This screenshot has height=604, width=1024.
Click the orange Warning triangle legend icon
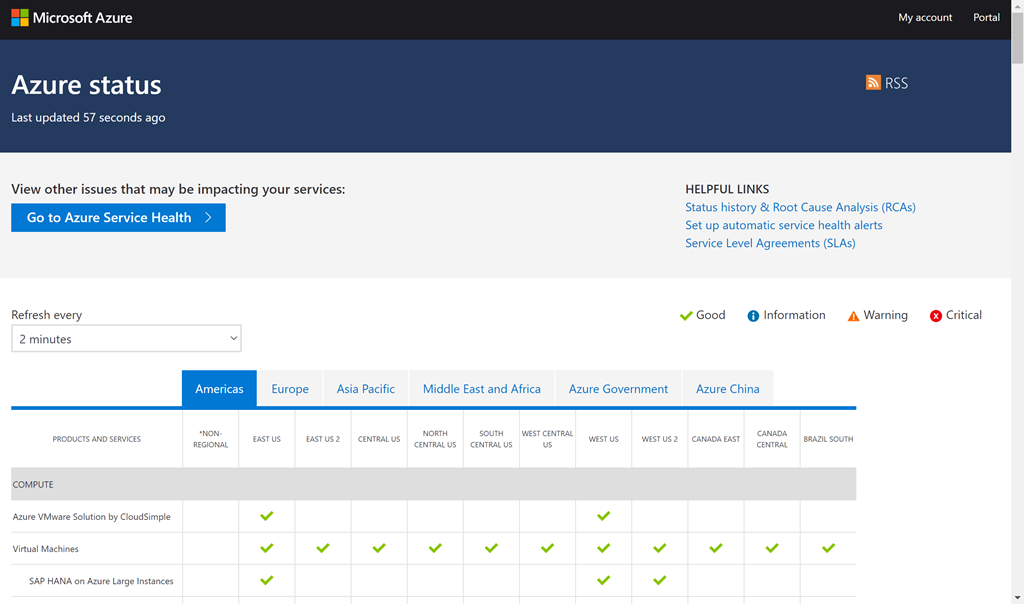853,316
